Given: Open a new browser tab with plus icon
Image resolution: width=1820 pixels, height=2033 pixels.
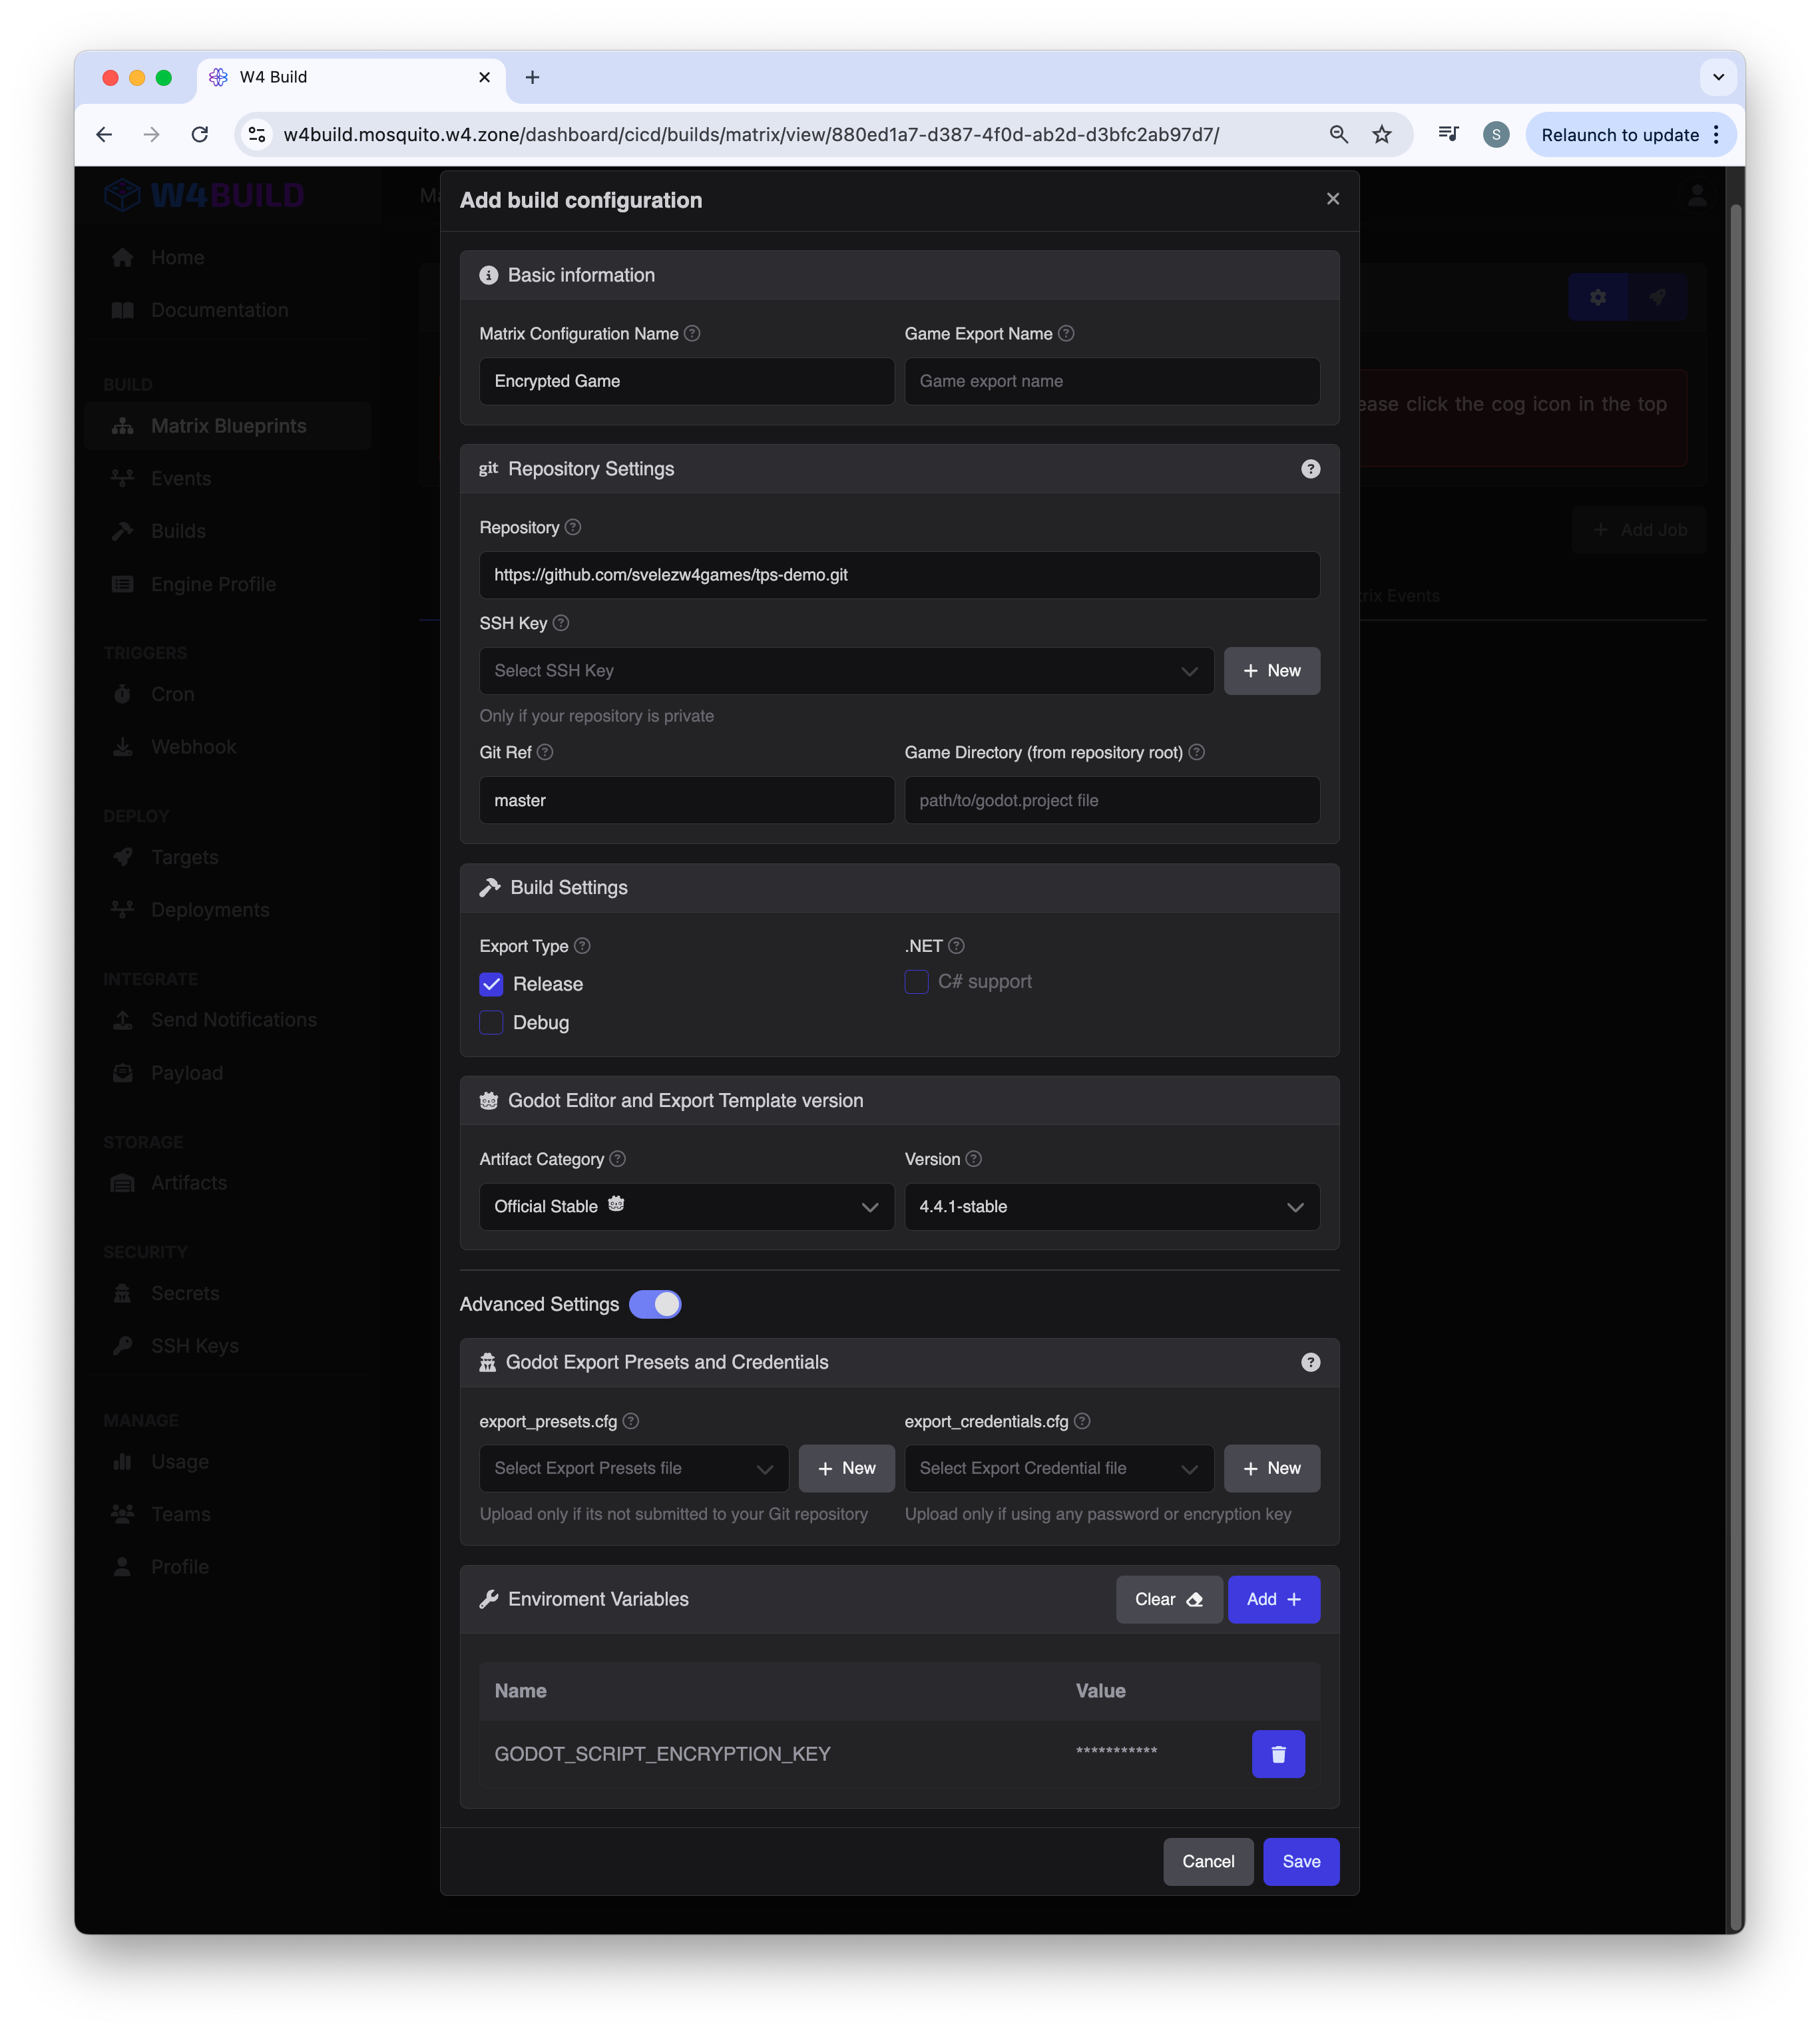Looking at the screenshot, I should (532, 77).
